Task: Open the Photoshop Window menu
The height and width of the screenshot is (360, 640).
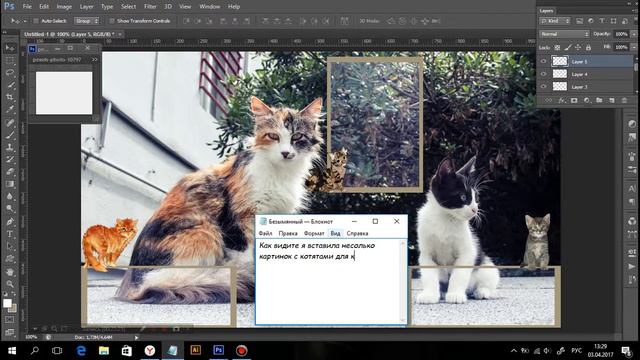Action: click(210, 7)
